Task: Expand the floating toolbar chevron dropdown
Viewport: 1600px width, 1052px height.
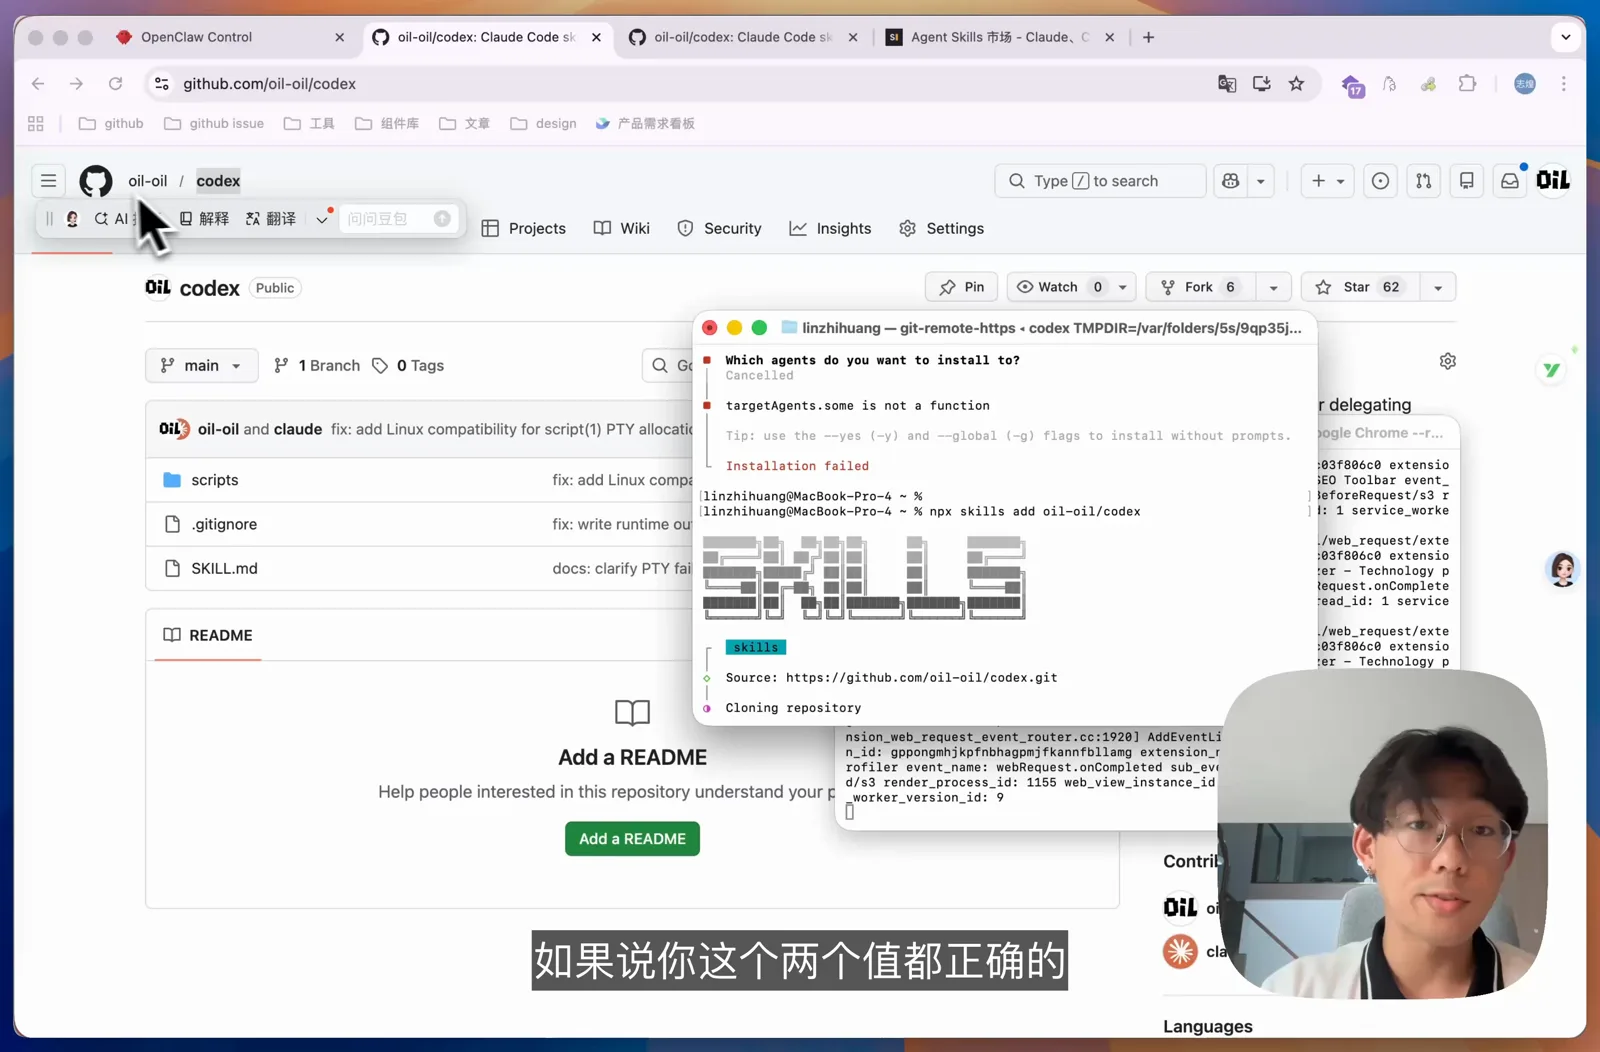Action: coord(322,219)
